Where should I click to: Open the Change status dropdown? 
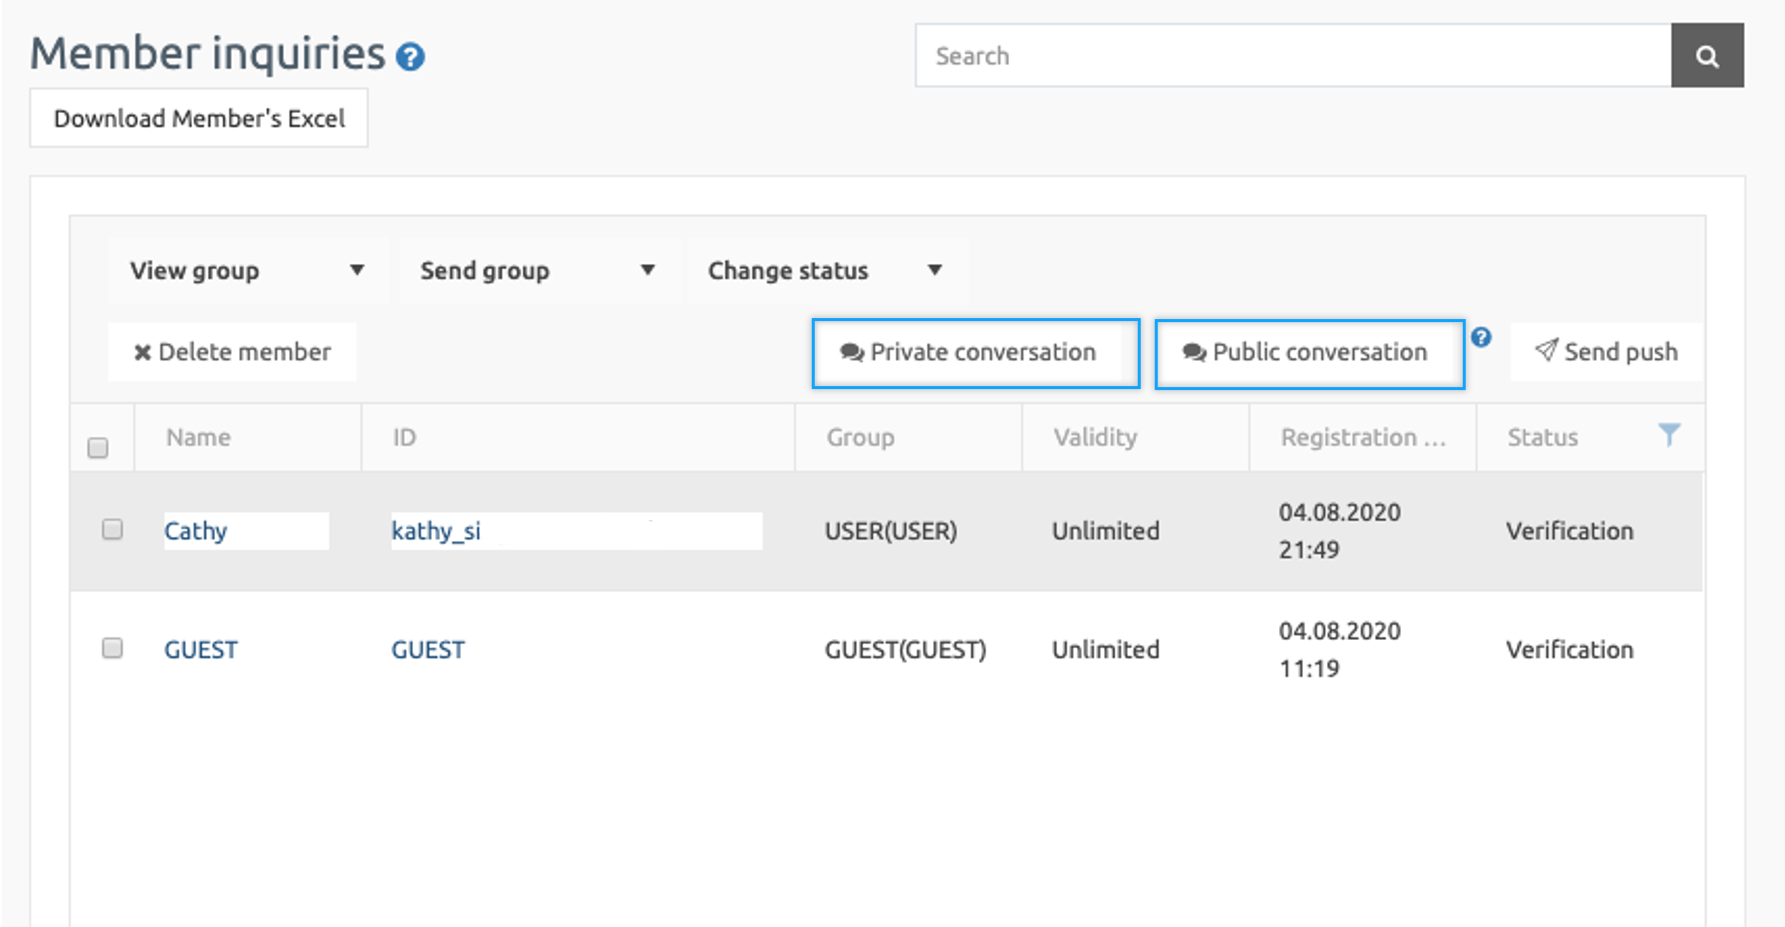pos(825,271)
